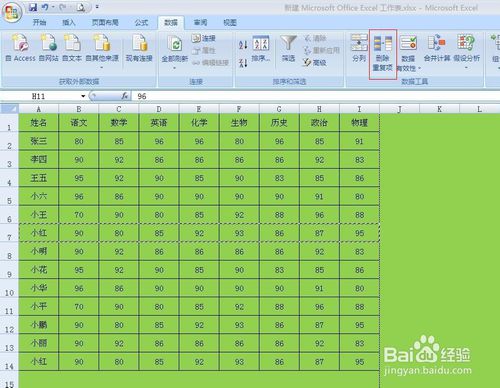Sort descending Z to A

[x=243, y=62]
